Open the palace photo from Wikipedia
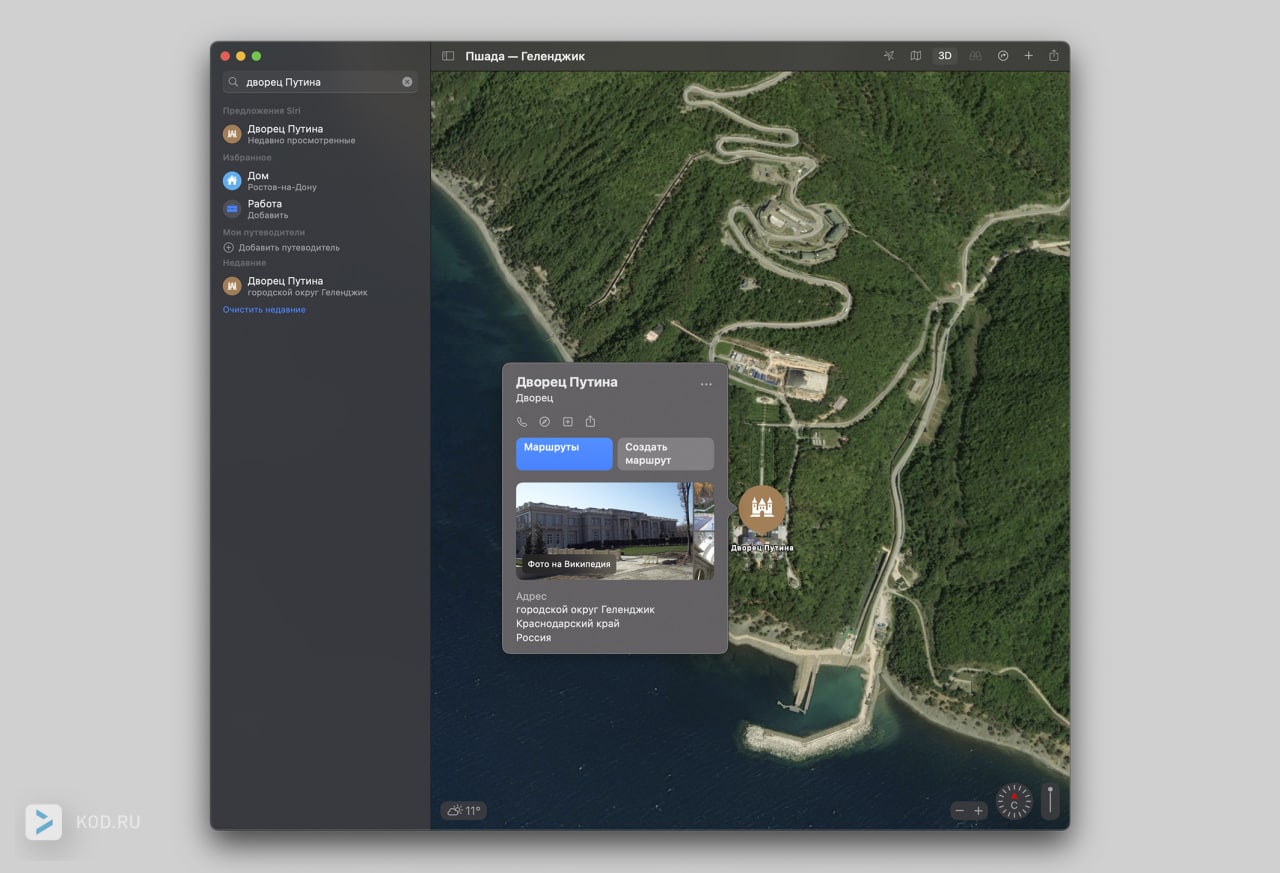This screenshot has height=873, width=1280. tap(603, 531)
